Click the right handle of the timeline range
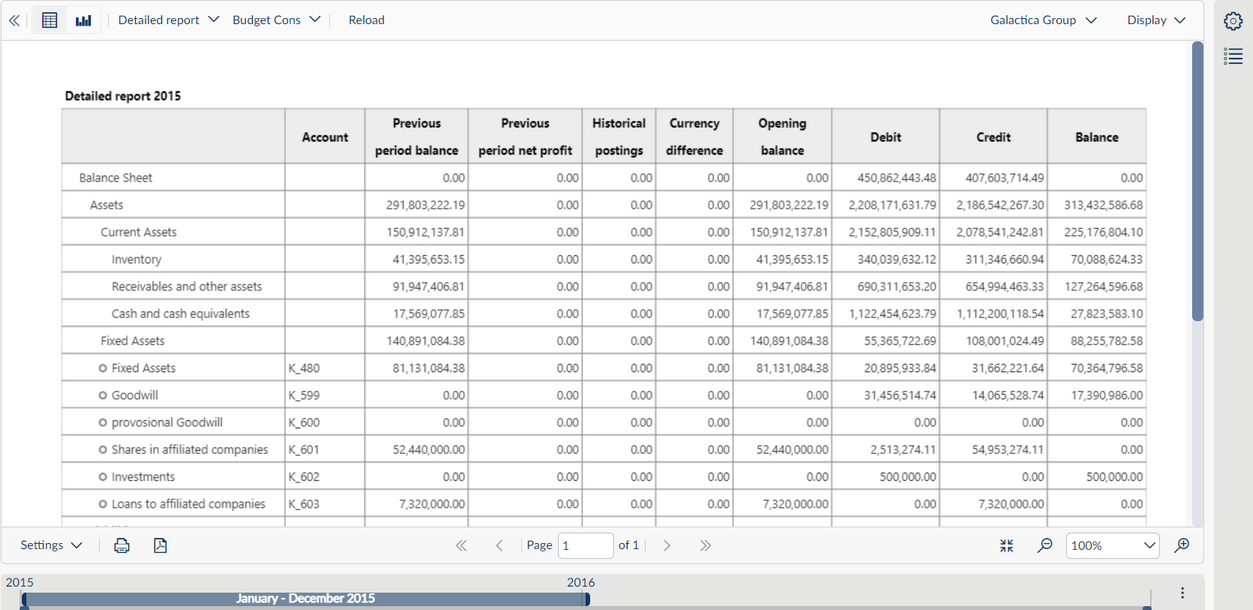Screen dimensions: 1253x610 click(x=588, y=599)
